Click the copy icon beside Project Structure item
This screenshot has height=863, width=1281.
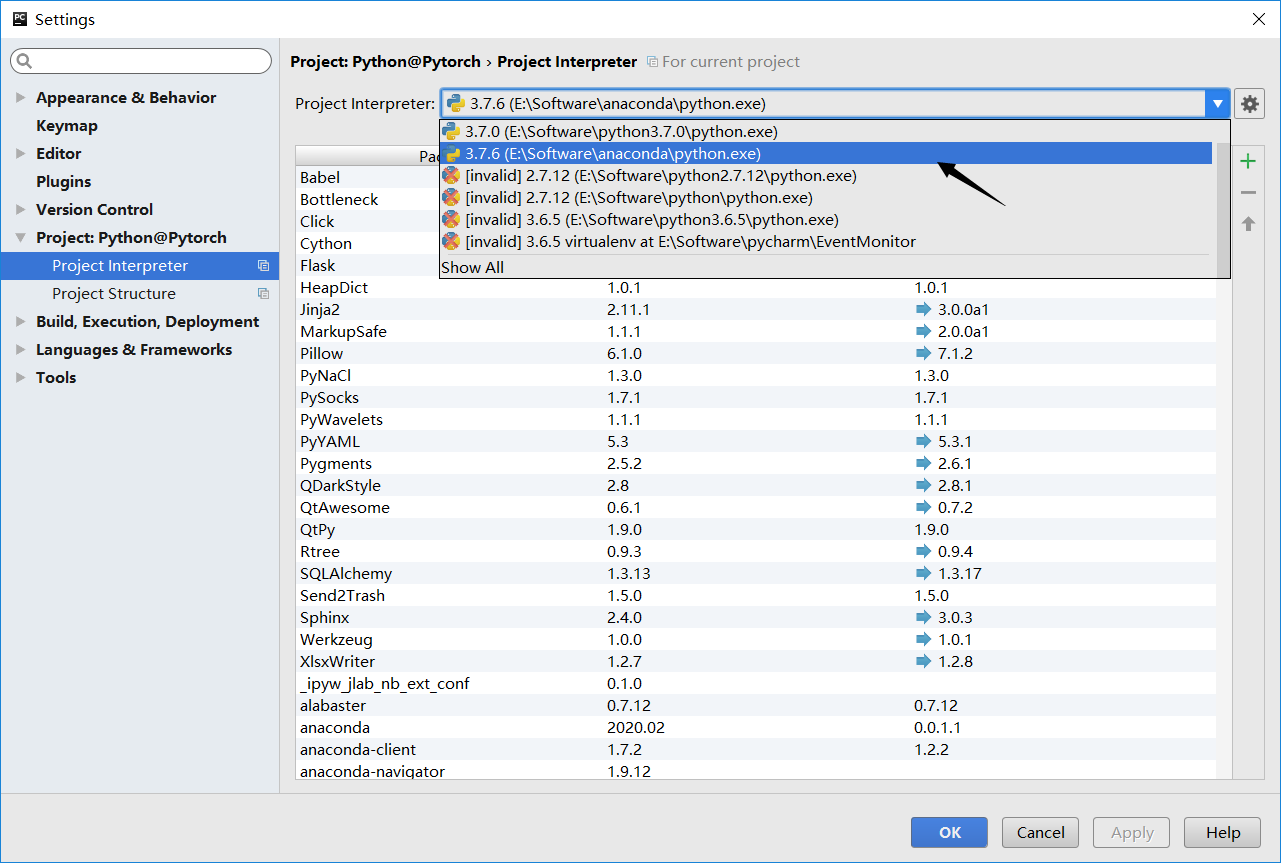coord(263,294)
